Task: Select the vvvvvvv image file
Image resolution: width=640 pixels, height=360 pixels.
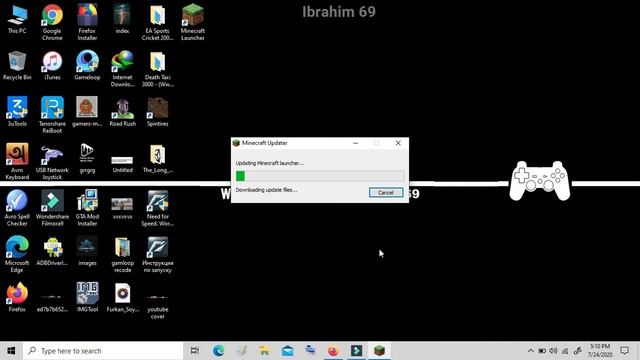Action: tap(122, 208)
